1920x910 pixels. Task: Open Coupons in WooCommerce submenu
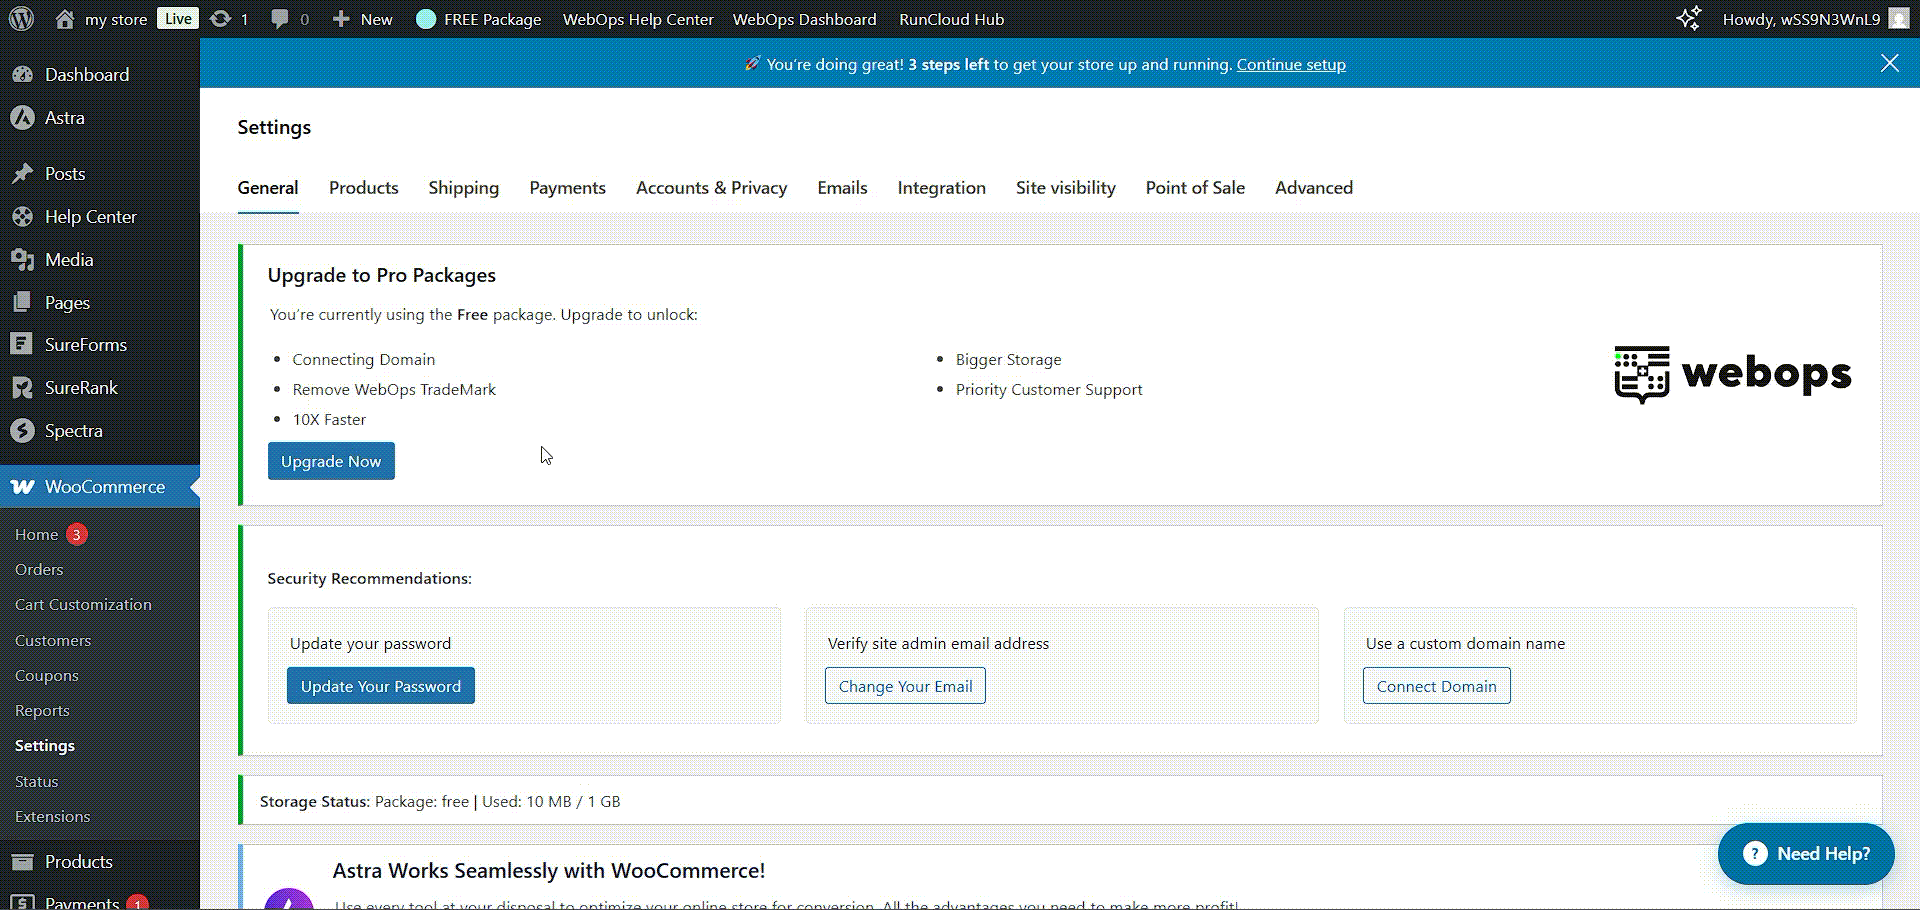[47, 676]
